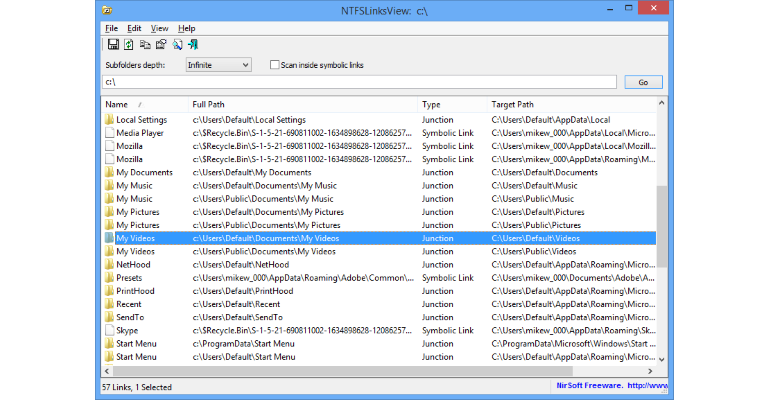Click the file icon beside Media Player
770x400 pixels.
click(109, 133)
